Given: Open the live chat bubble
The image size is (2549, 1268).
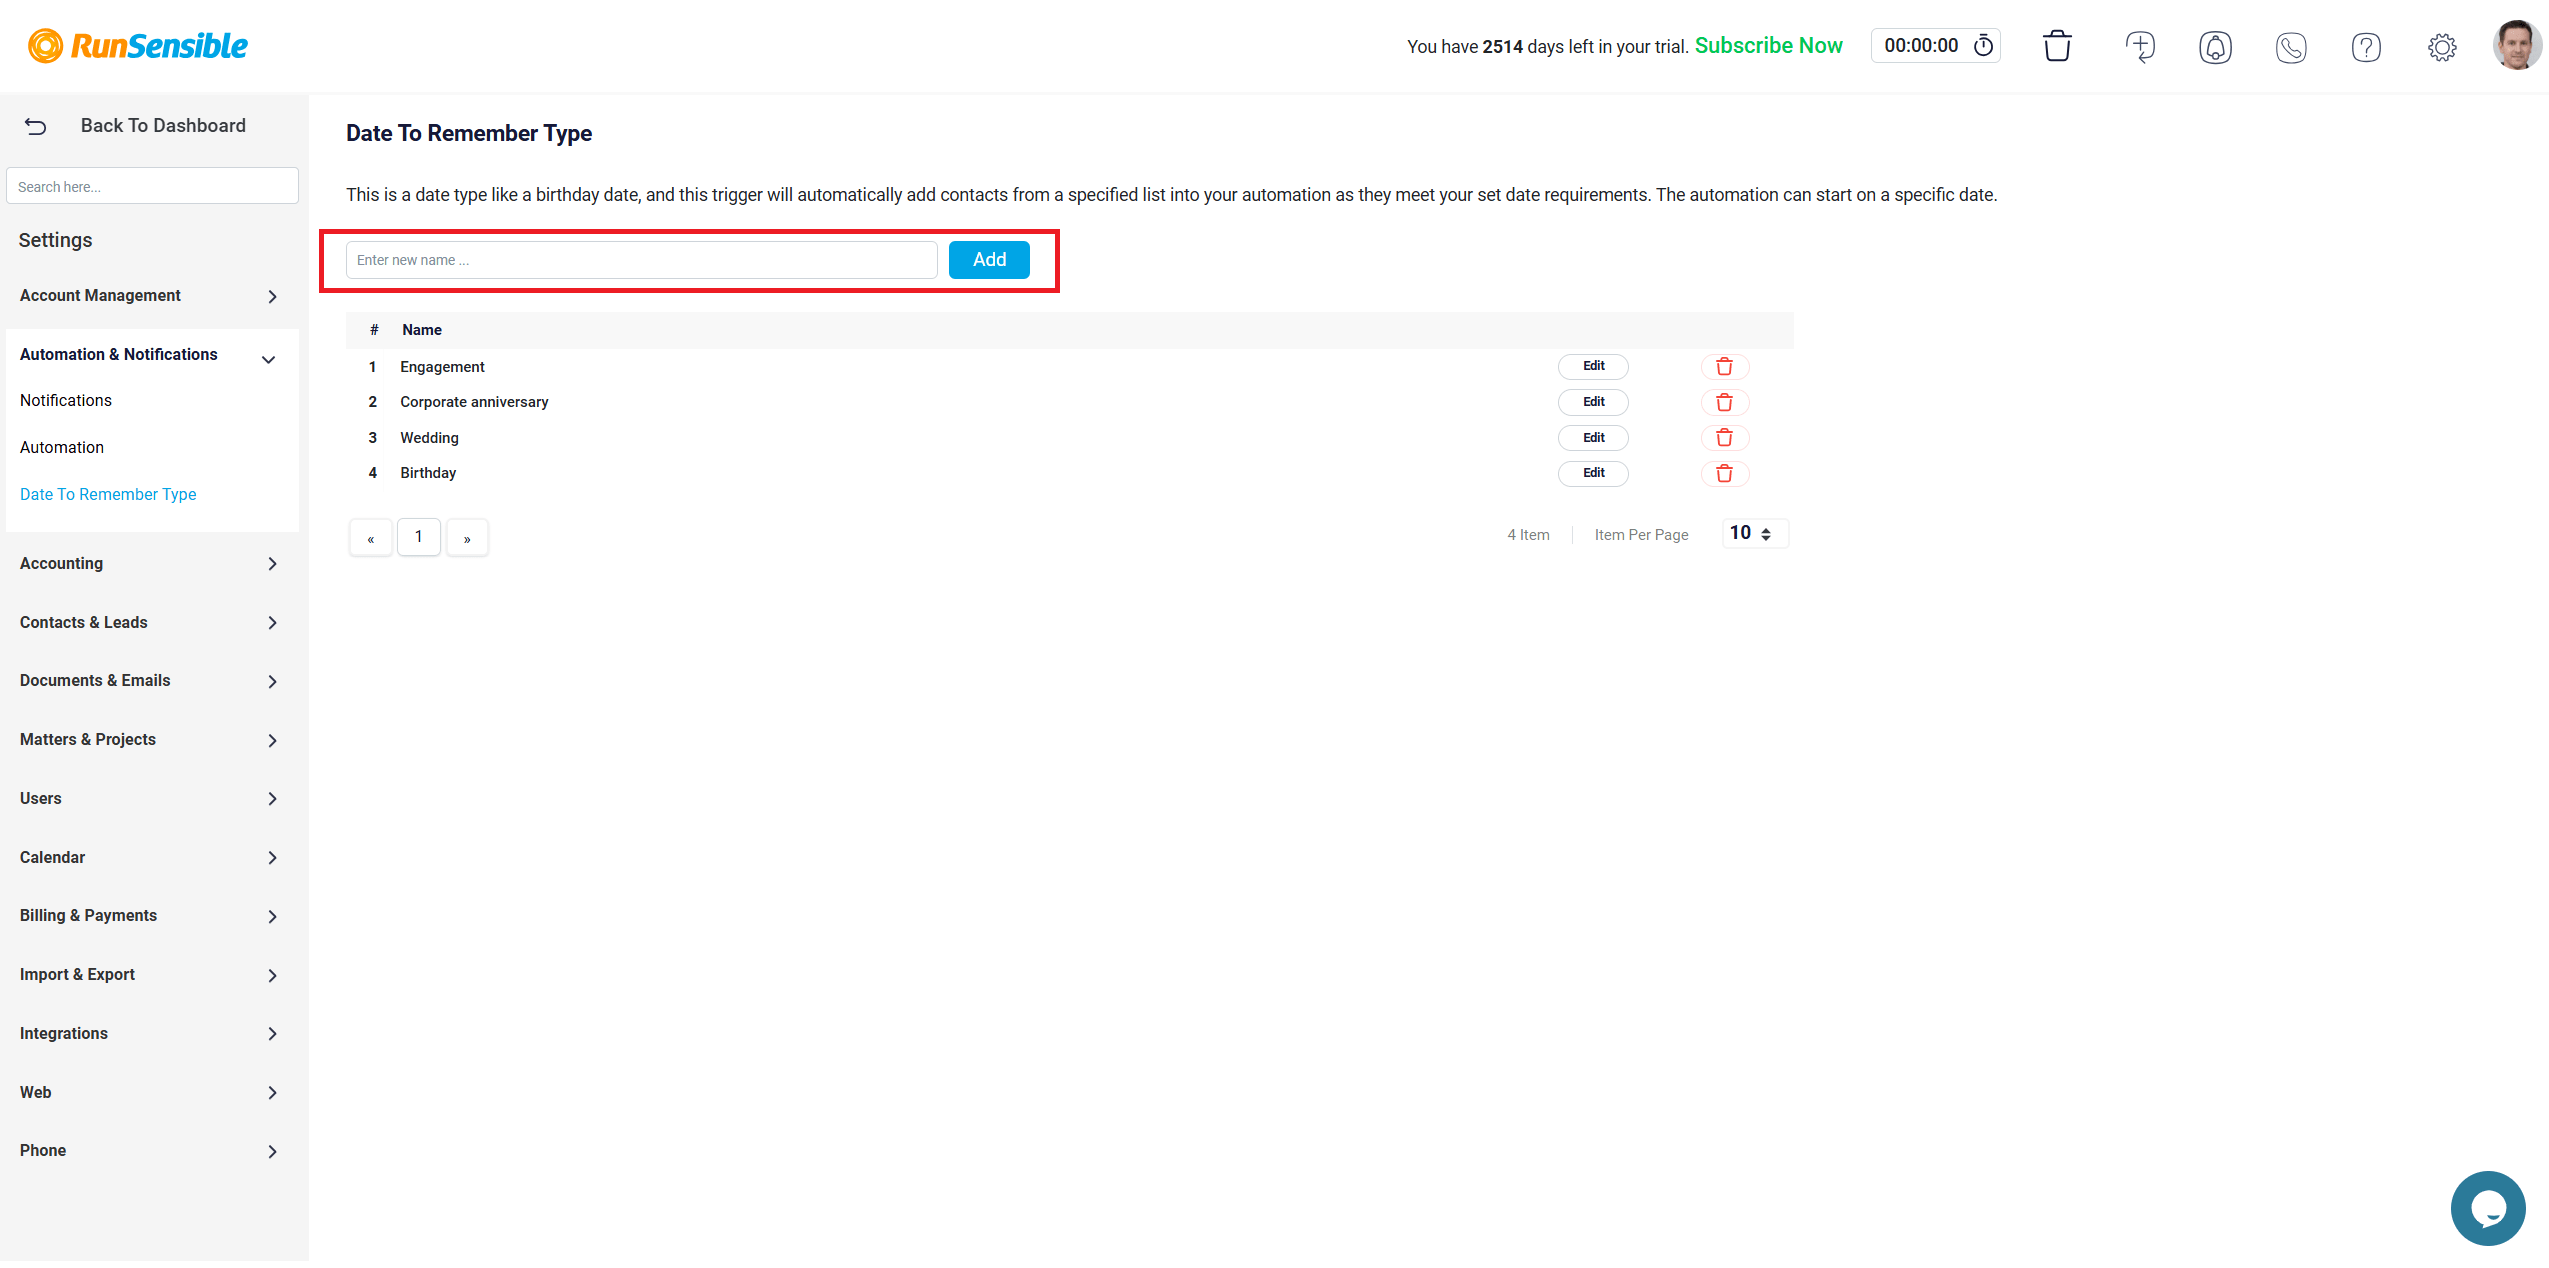Looking at the screenshot, I should 2487,1208.
